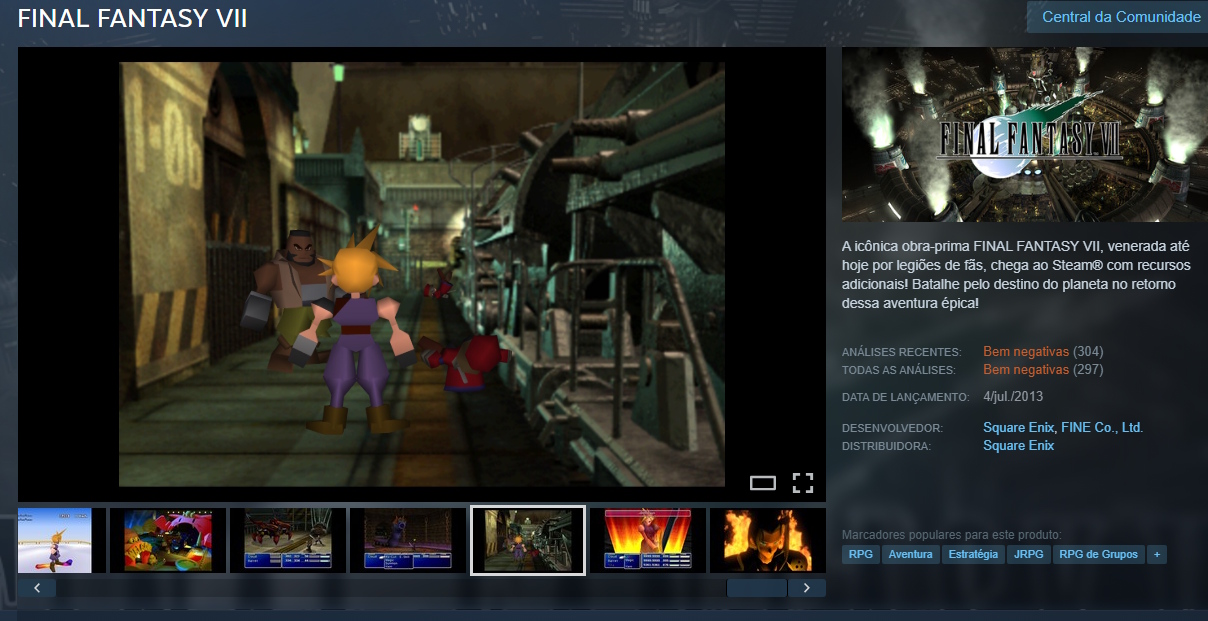Open fullscreen view of the screenshot
Viewport: 1208px width, 621px height.
[802, 482]
